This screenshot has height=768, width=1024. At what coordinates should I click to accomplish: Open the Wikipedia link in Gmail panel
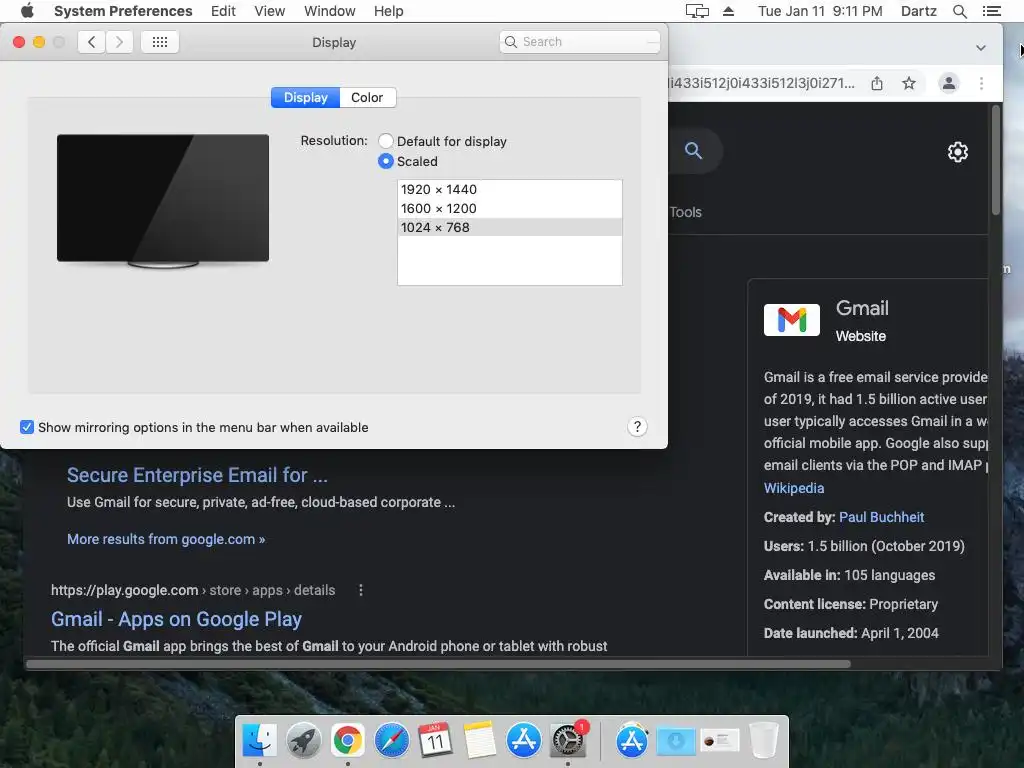pyautogui.click(x=794, y=488)
